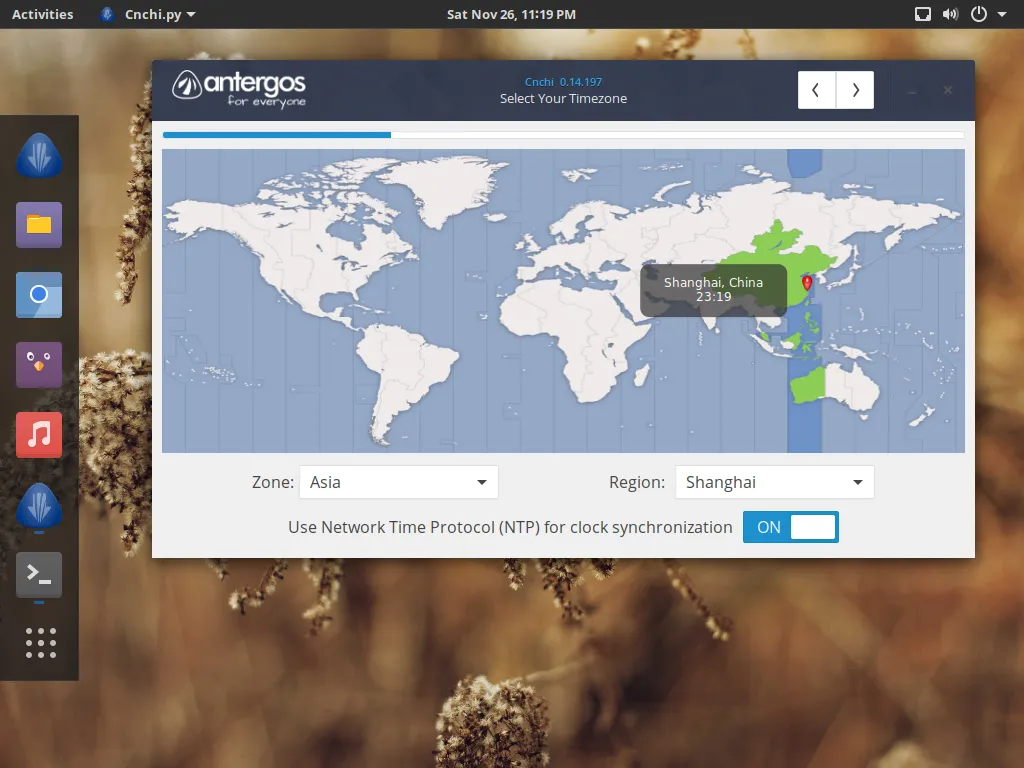Show all applications grid in dock
Screen dimensions: 1024x768
40,643
